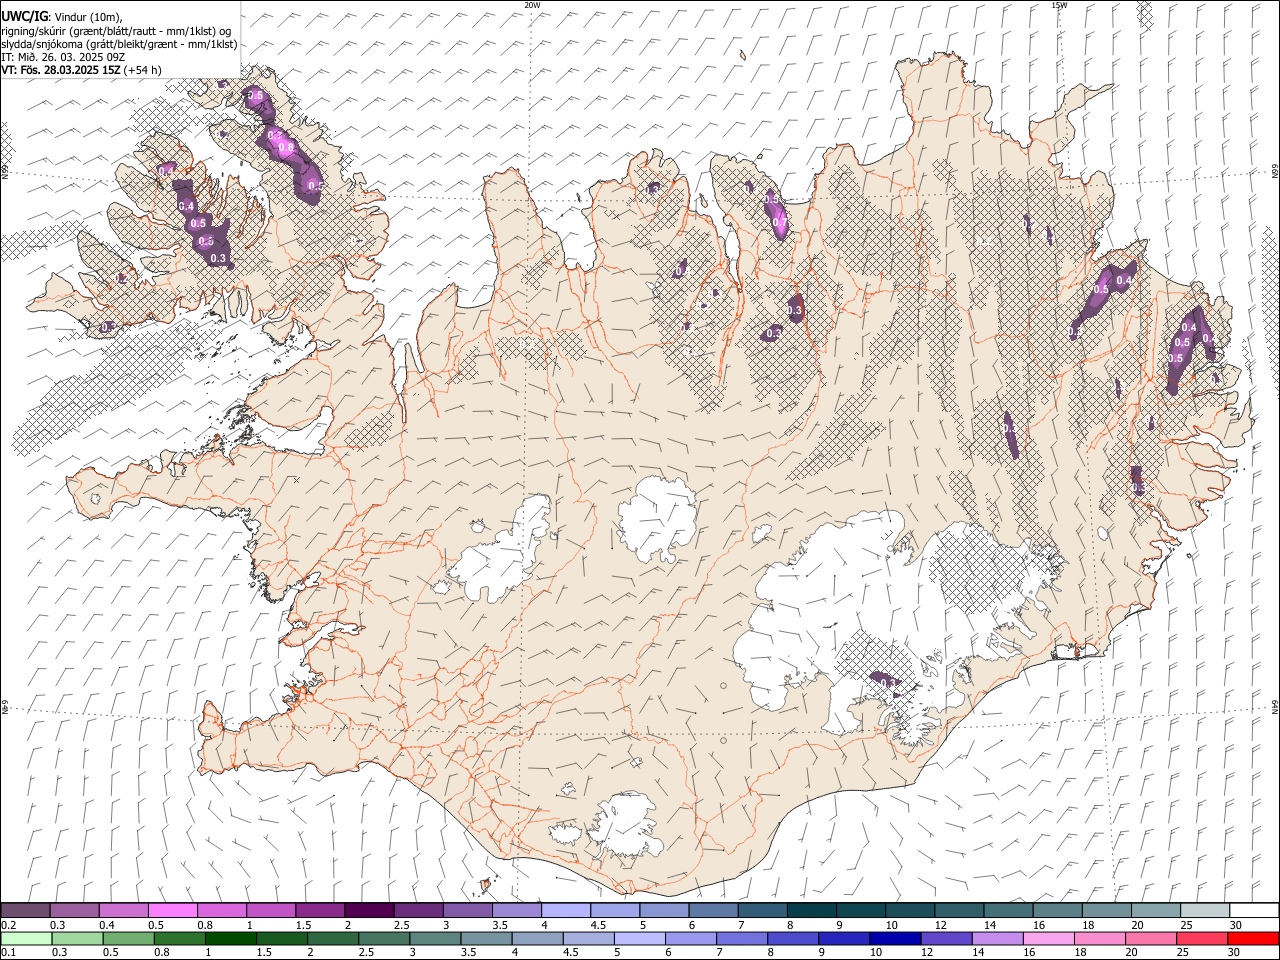The width and height of the screenshot is (1280, 960).
Task: Click lower legend swatch between 7 and 8
Action: [740, 938]
